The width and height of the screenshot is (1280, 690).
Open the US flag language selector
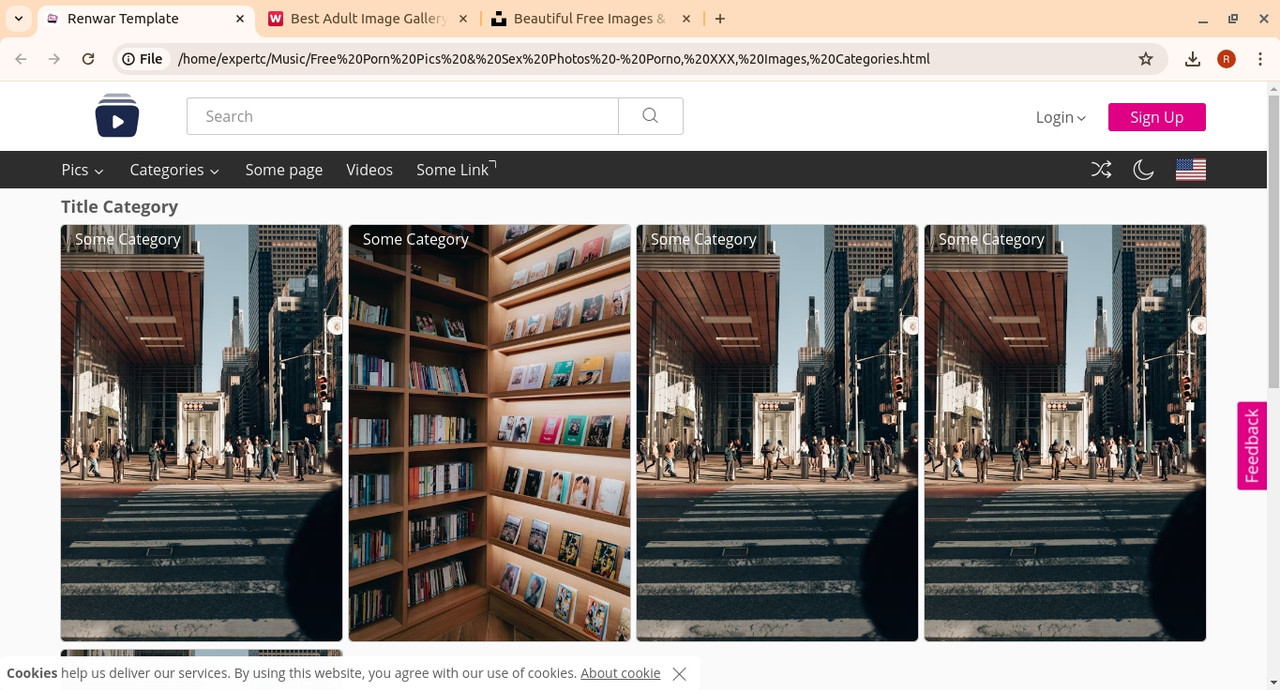pyautogui.click(x=1190, y=170)
